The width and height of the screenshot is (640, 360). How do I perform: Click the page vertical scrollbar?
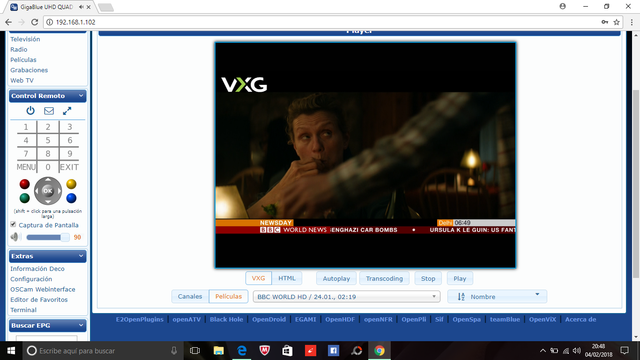[x=636, y=184]
